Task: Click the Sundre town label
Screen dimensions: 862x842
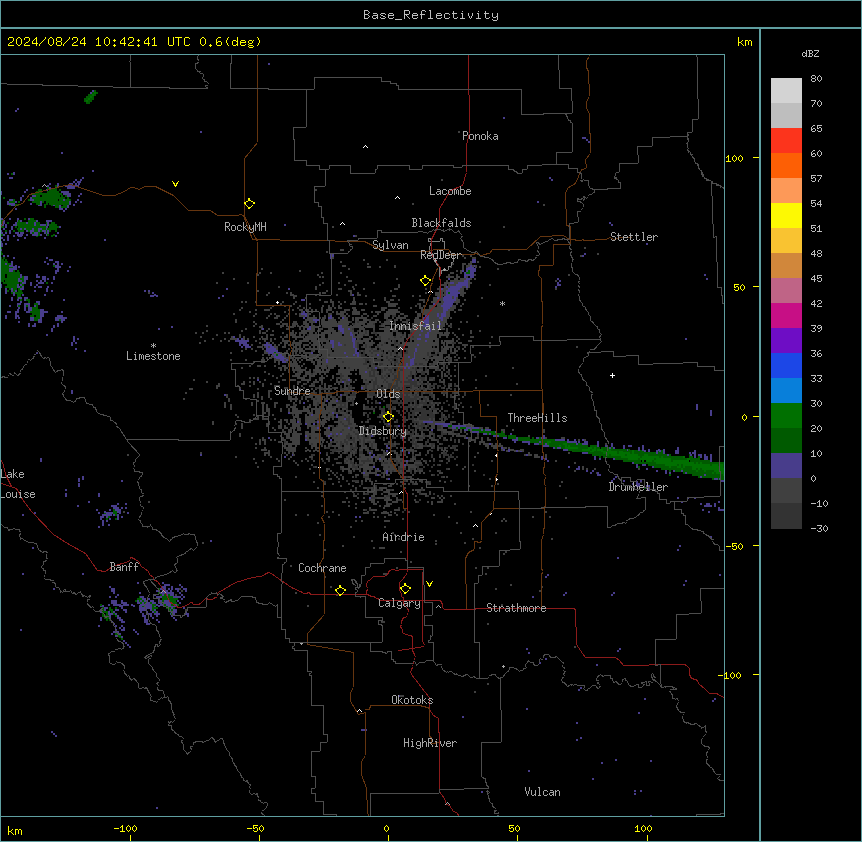Action: (x=292, y=391)
